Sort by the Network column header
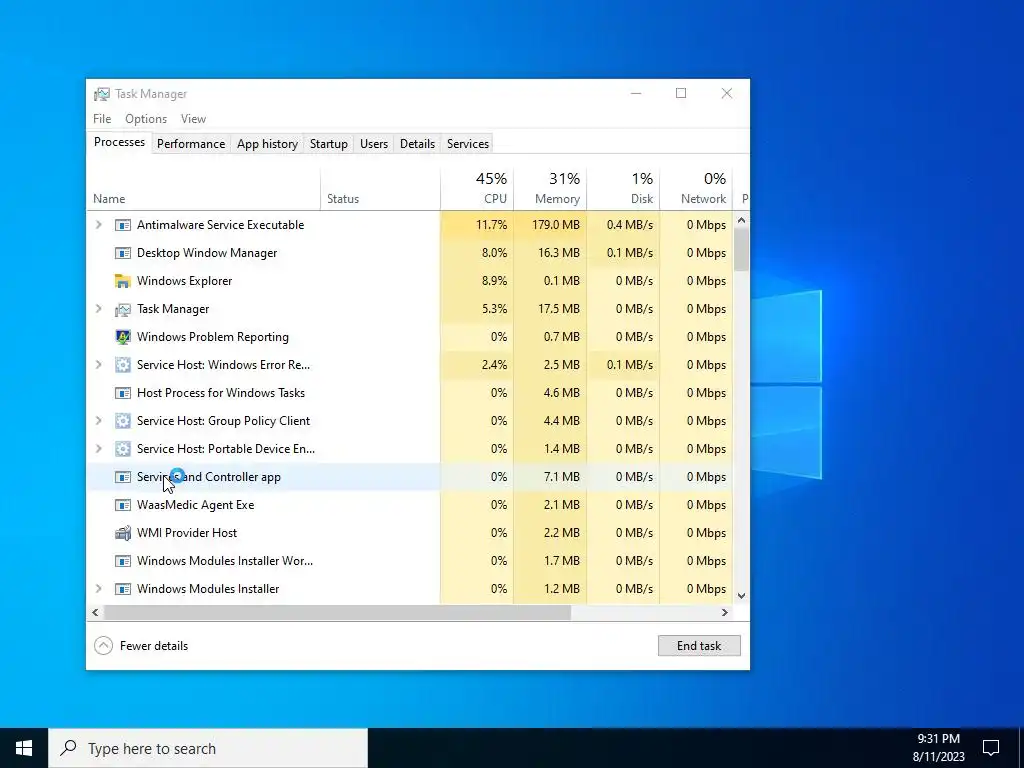The image size is (1024, 768). pyautogui.click(x=697, y=189)
